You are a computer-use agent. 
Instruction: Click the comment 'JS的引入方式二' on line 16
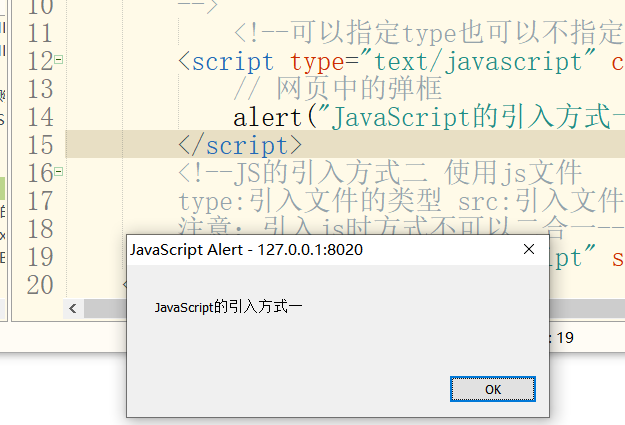click(x=330, y=173)
